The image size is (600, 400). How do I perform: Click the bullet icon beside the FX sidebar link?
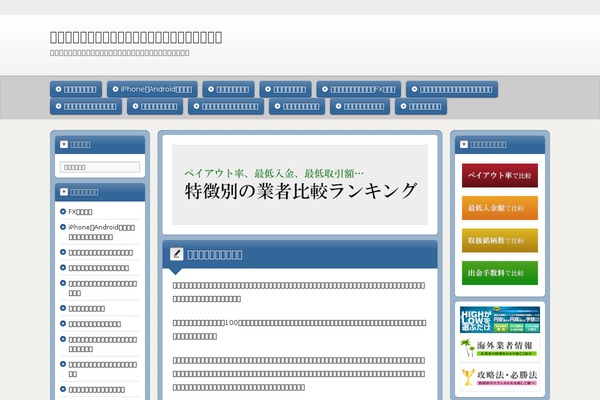click(63, 211)
